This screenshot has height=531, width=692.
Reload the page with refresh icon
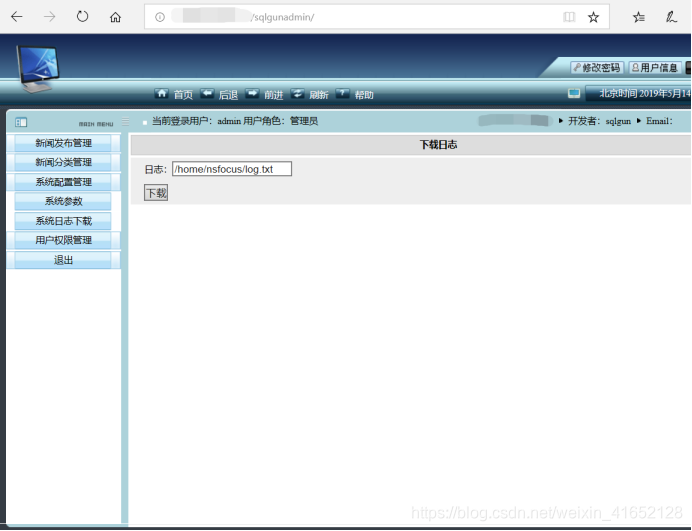click(x=83, y=17)
